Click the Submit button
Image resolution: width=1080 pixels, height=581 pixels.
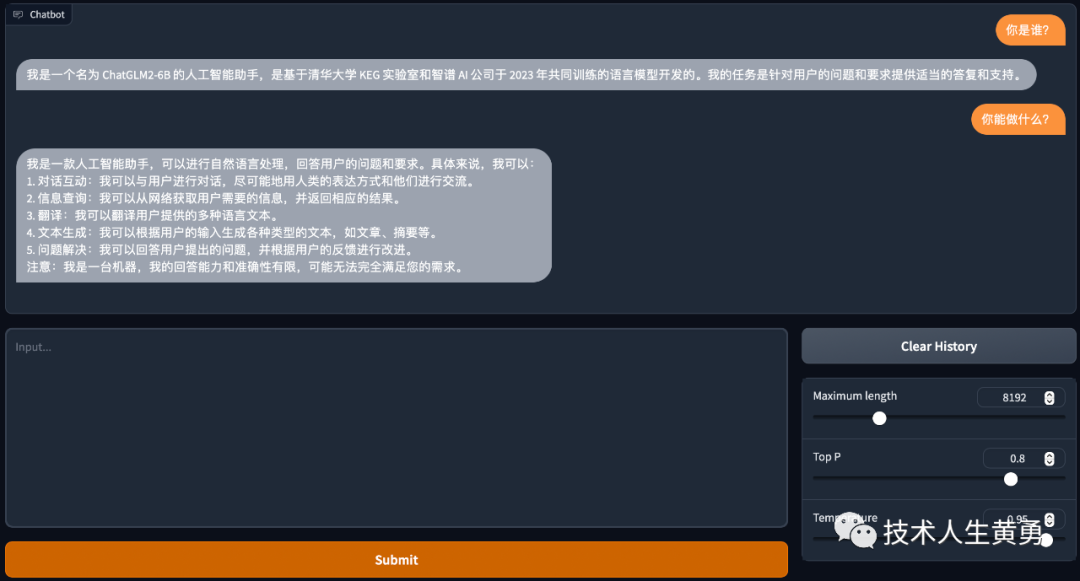tap(396, 560)
